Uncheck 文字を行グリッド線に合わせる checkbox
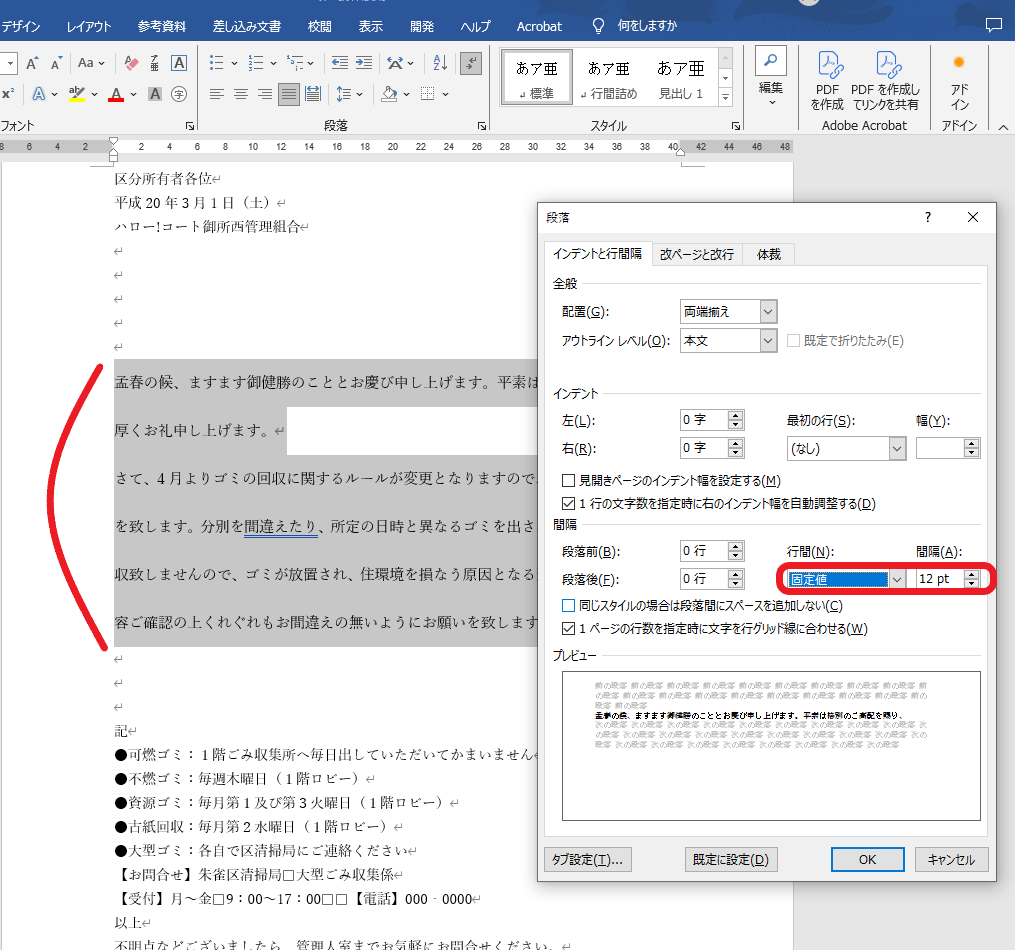The height and width of the screenshot is (950, 1015). [568, 628]
